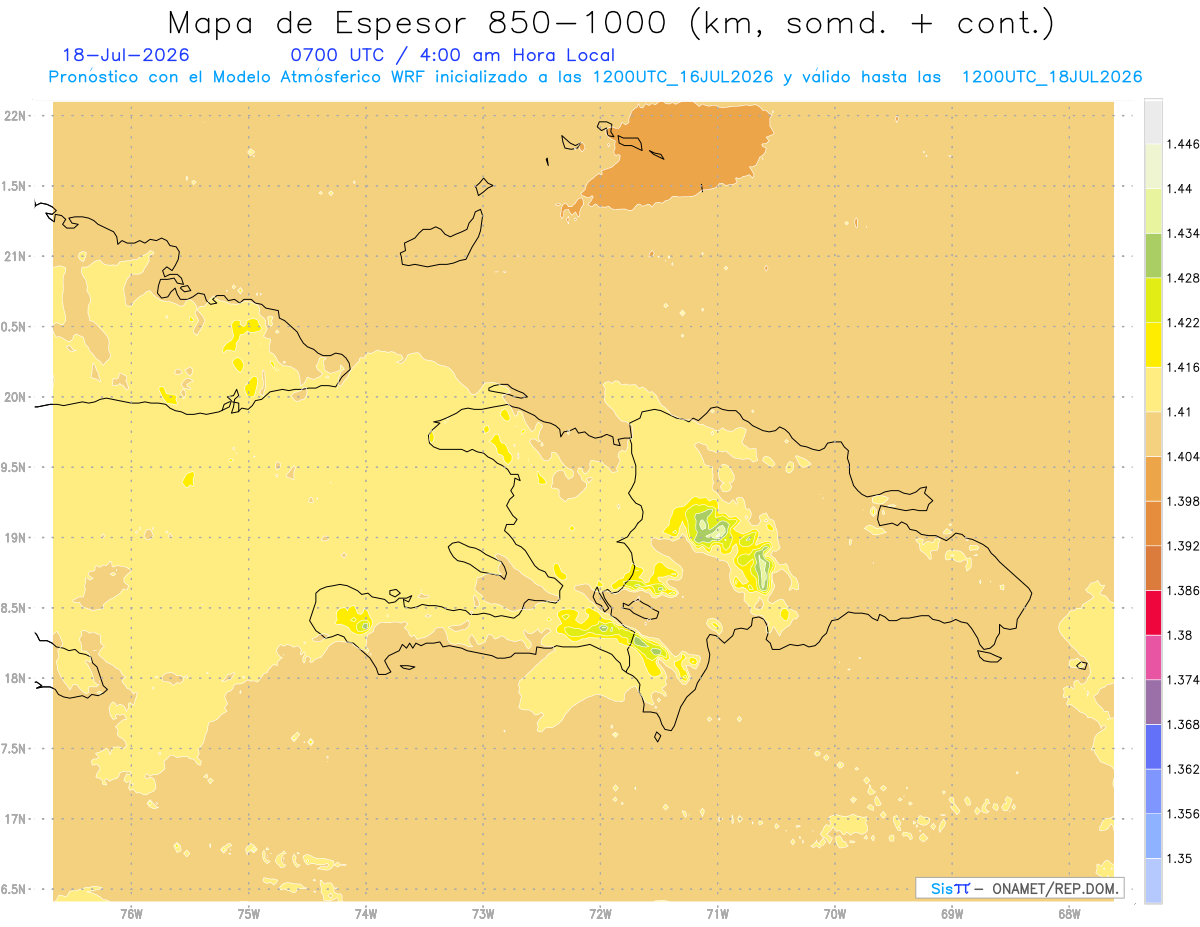Select the bright yellow 1.416–1.422 legend swatch
This screenshot has height=927, width=1200.
(1153, 344)
